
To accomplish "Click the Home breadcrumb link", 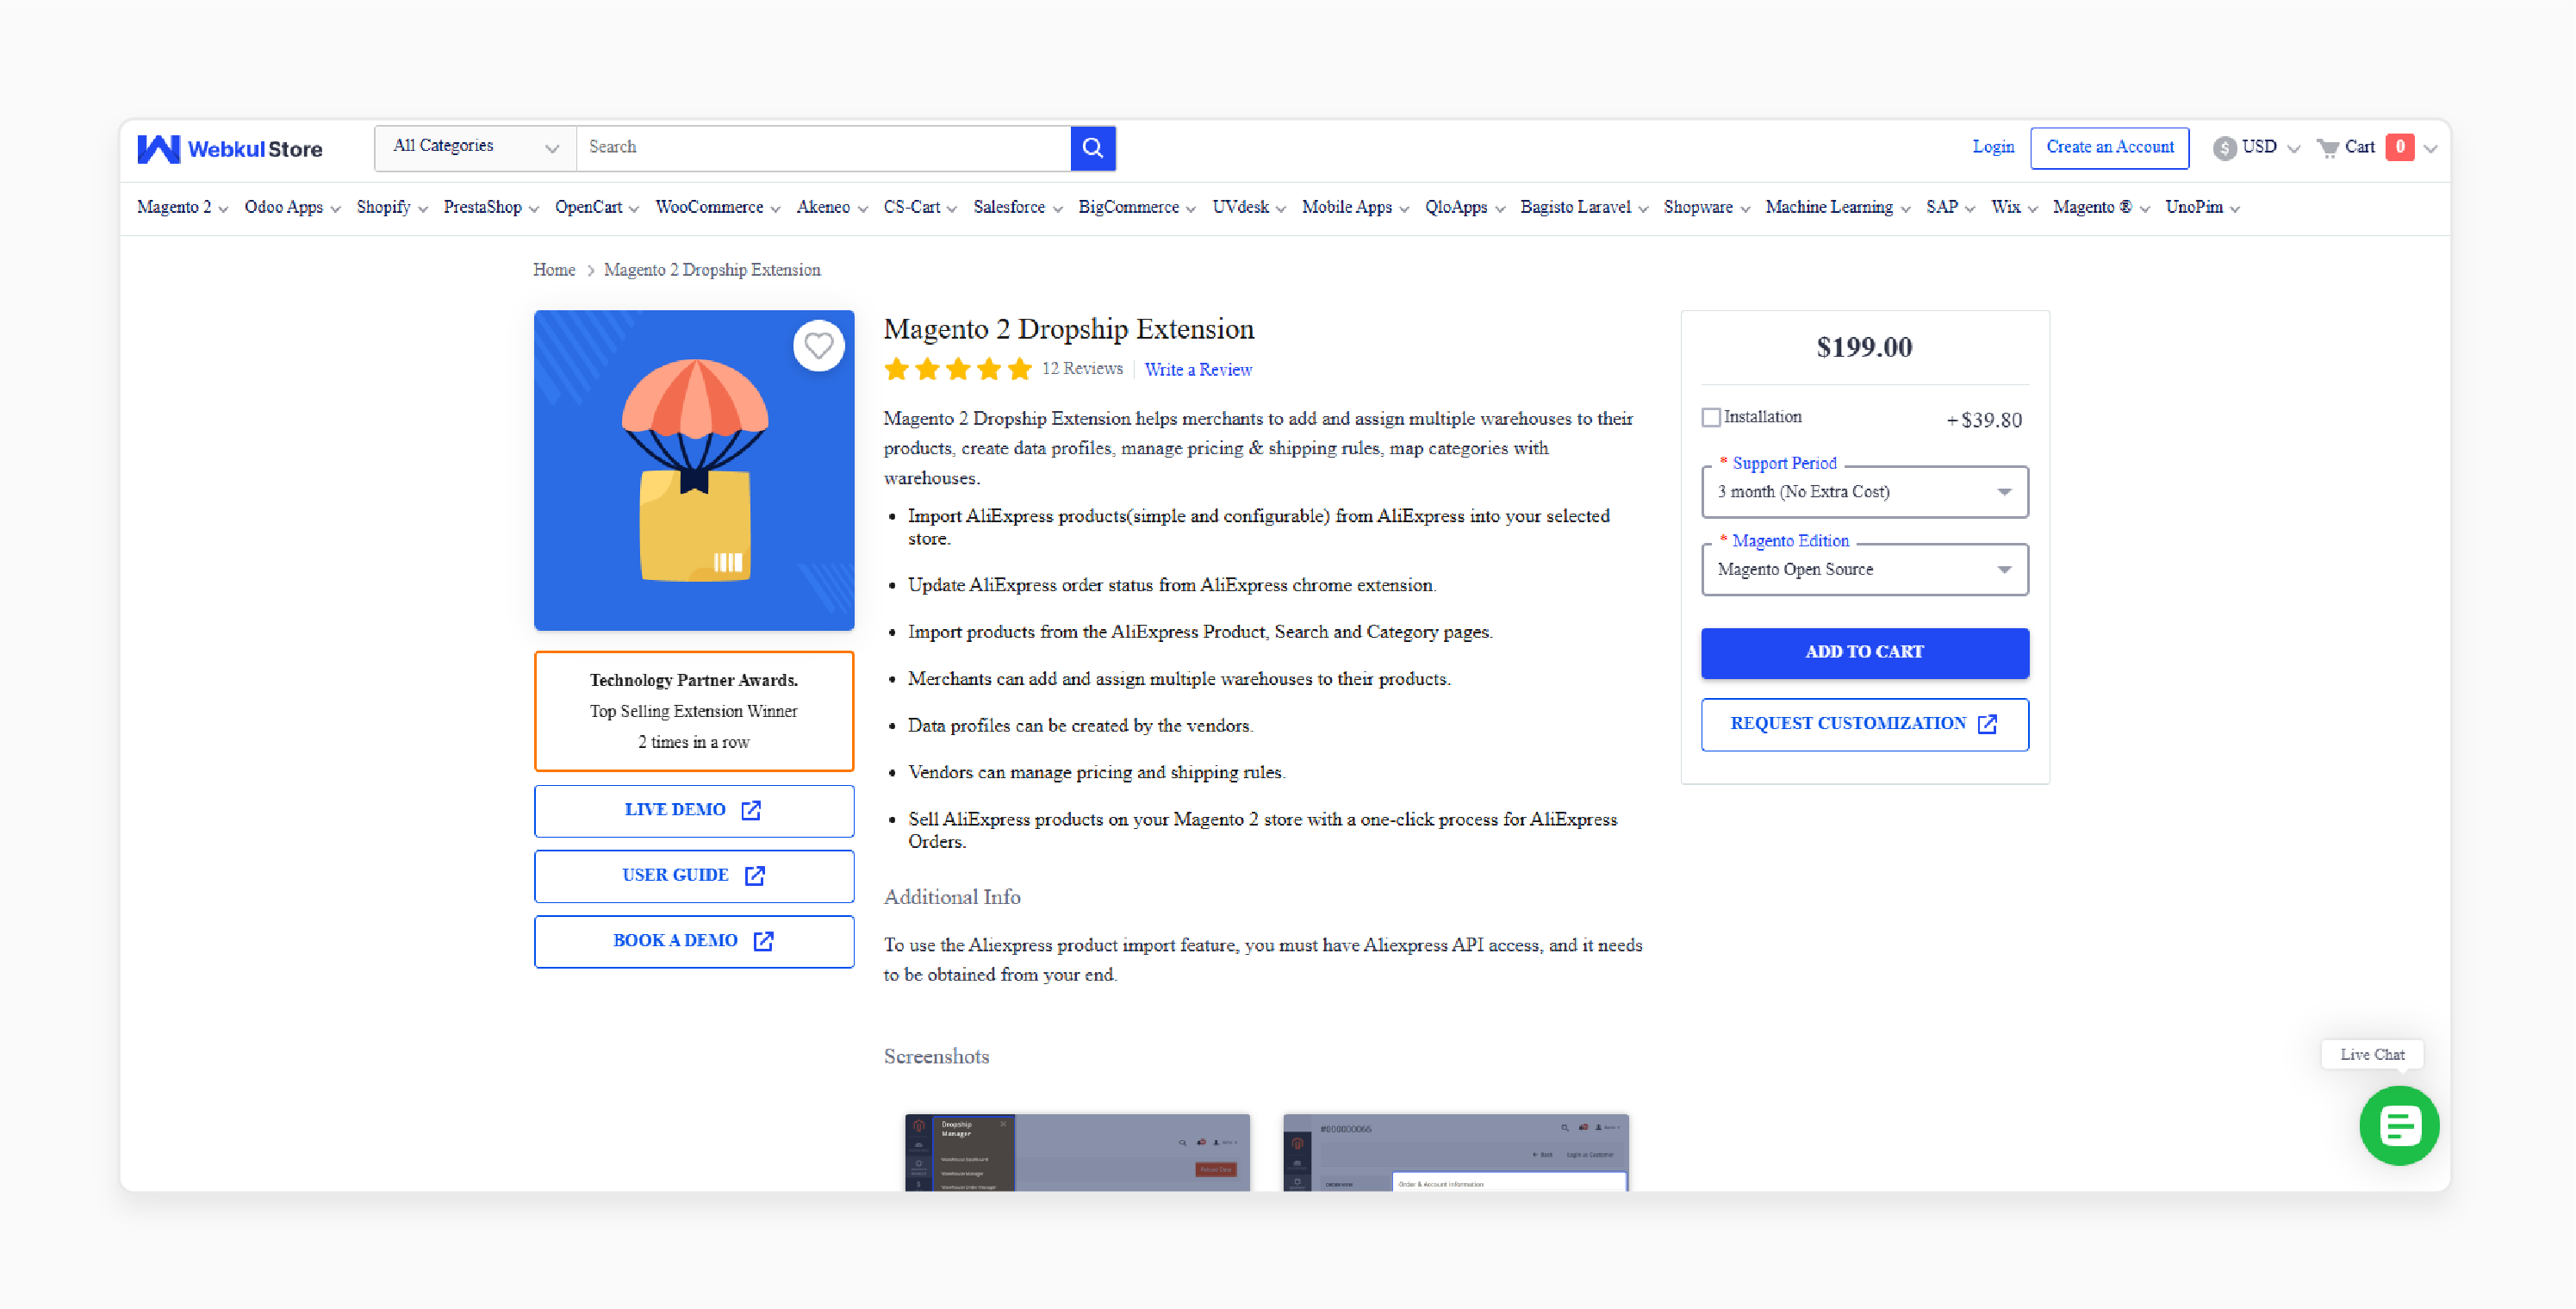I will click(554, 271).
